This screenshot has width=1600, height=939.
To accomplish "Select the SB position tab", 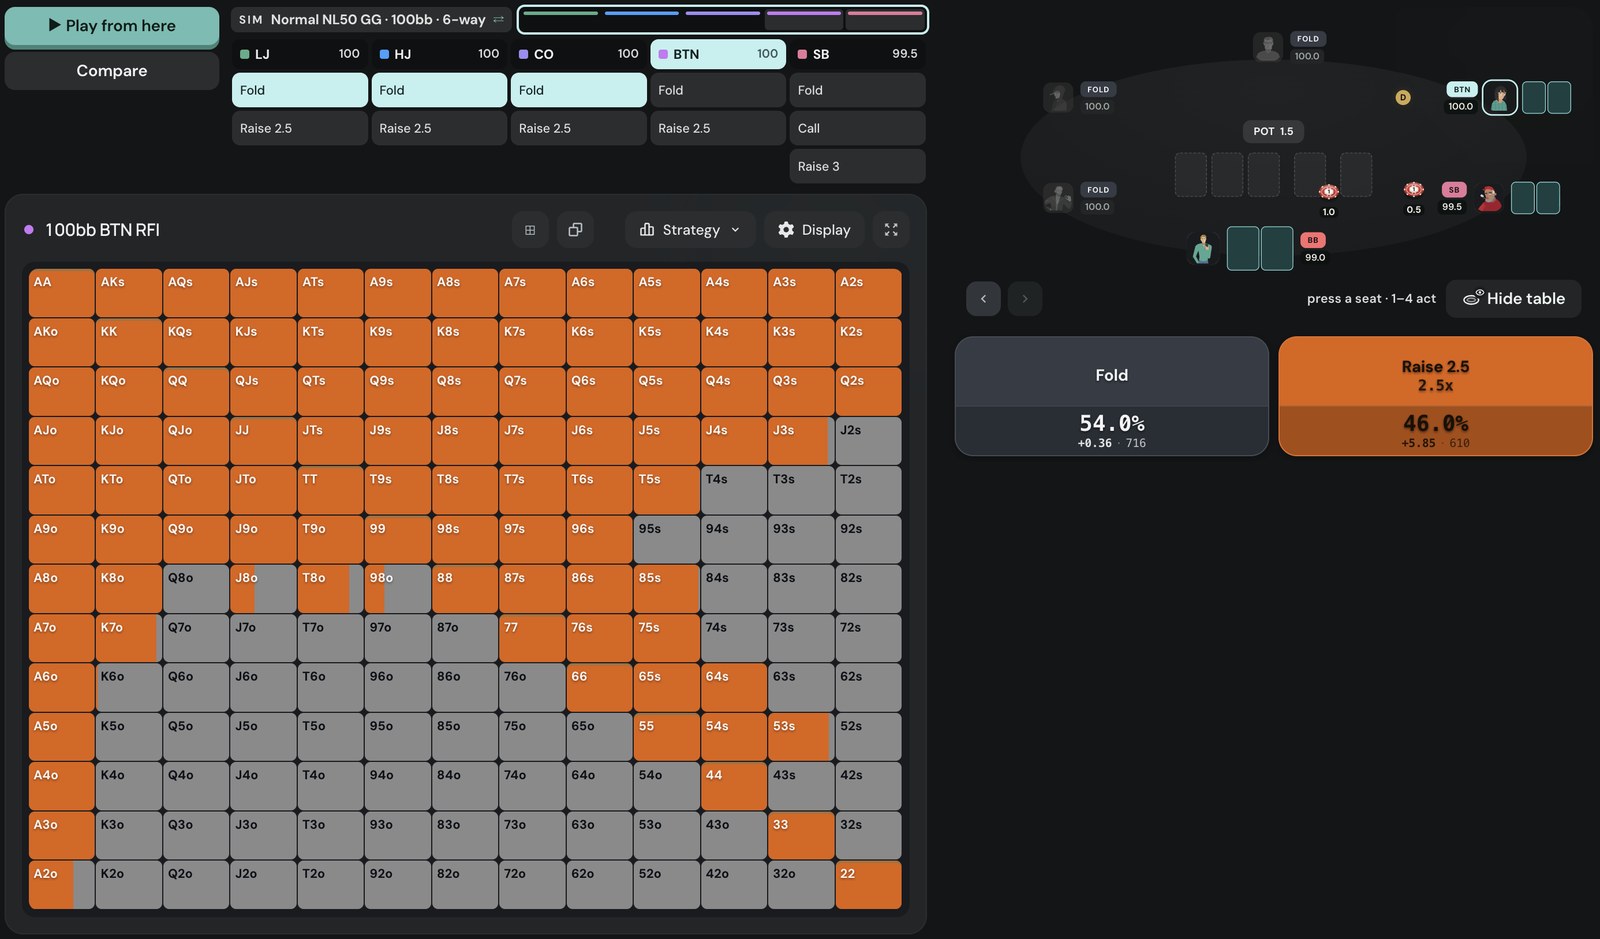I will (857, 54).
